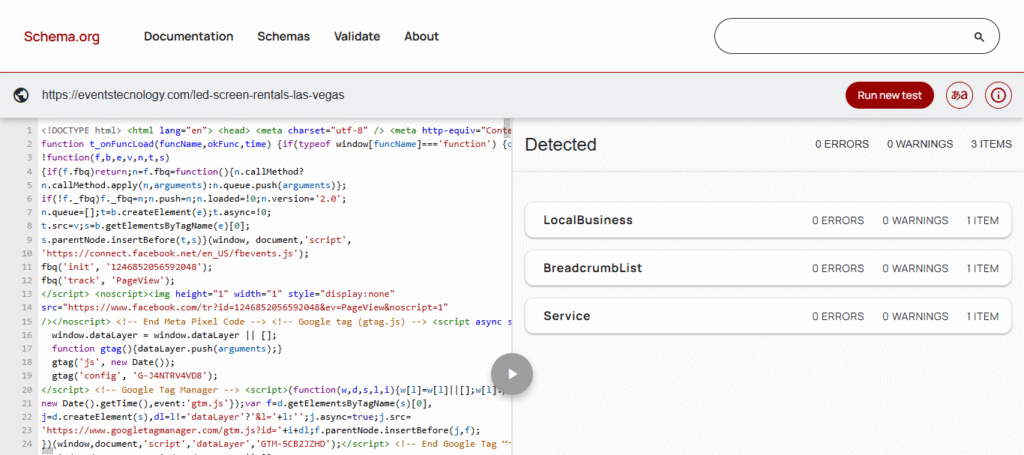The image size is (1024, 455).
Task: Click the 3 ITEMS summary count
Action: click(x=991, y=144)
